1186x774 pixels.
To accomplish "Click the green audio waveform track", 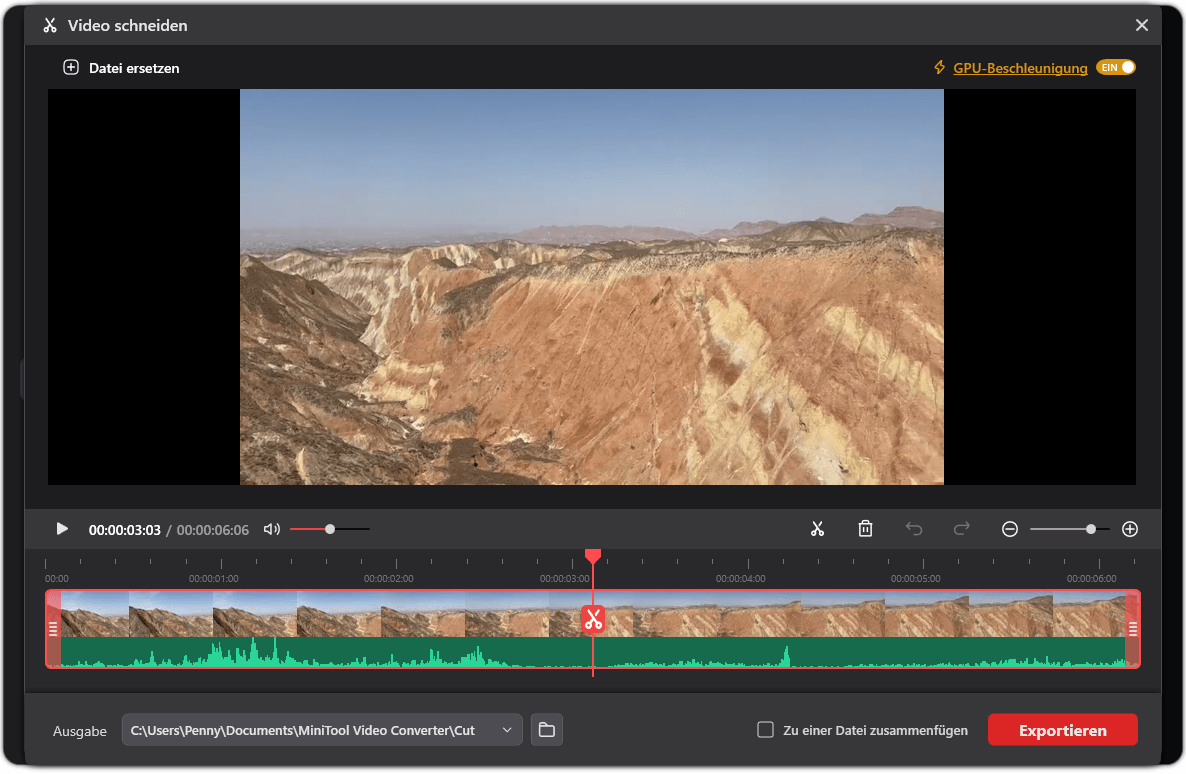I will tap(593, 652).
